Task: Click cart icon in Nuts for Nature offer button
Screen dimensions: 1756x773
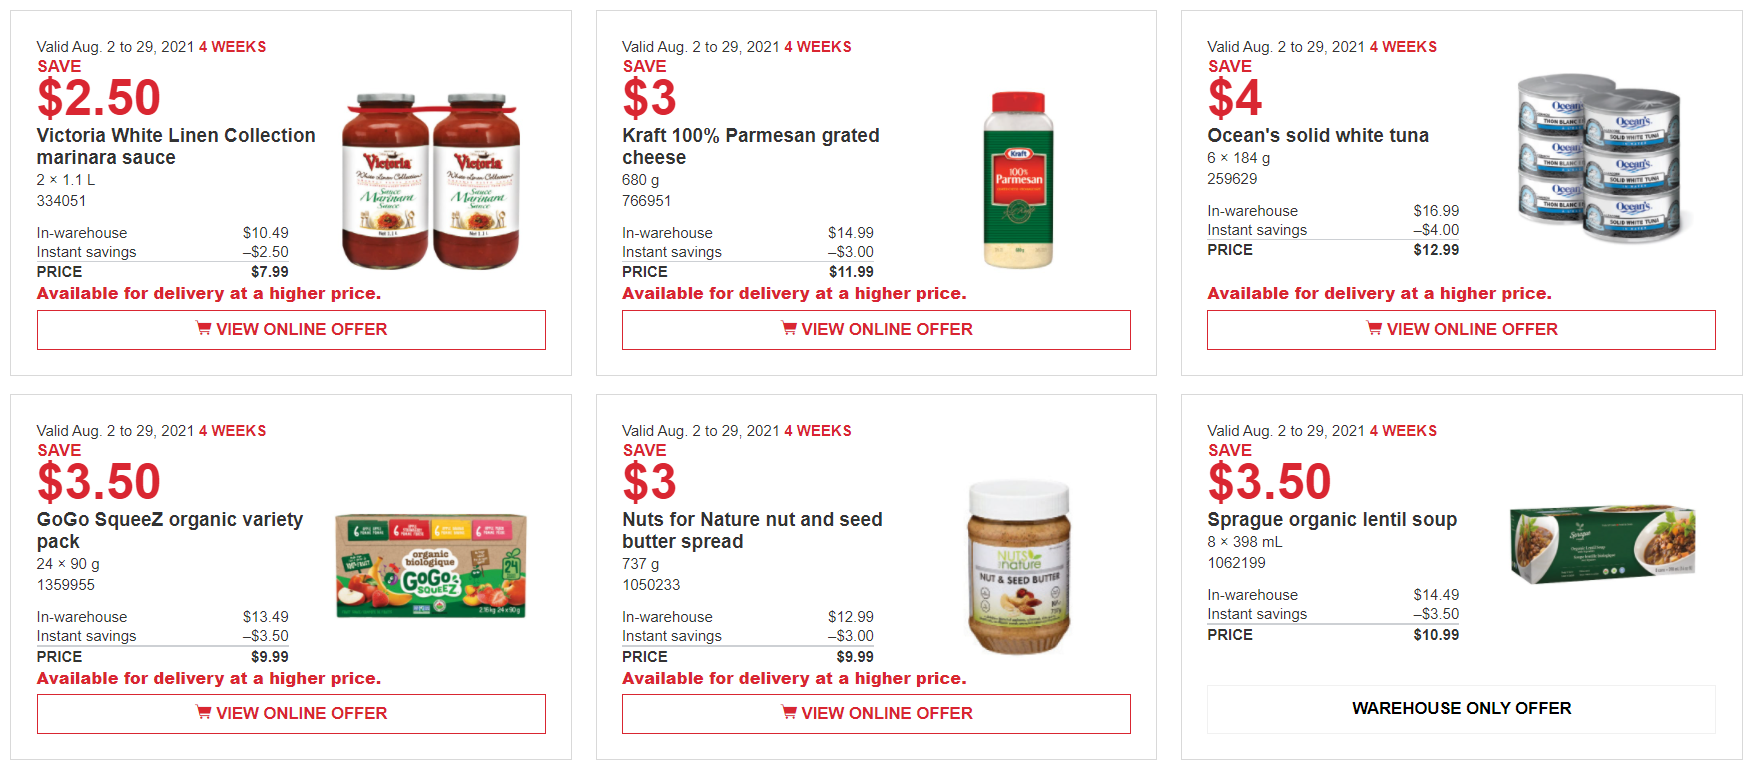Action: coord(789,712)
